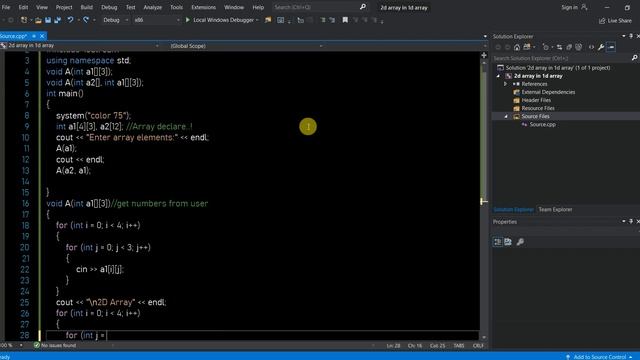This screenshot has width=640, height=360.
Task: Open the View menu
Action: click(42, 7)
